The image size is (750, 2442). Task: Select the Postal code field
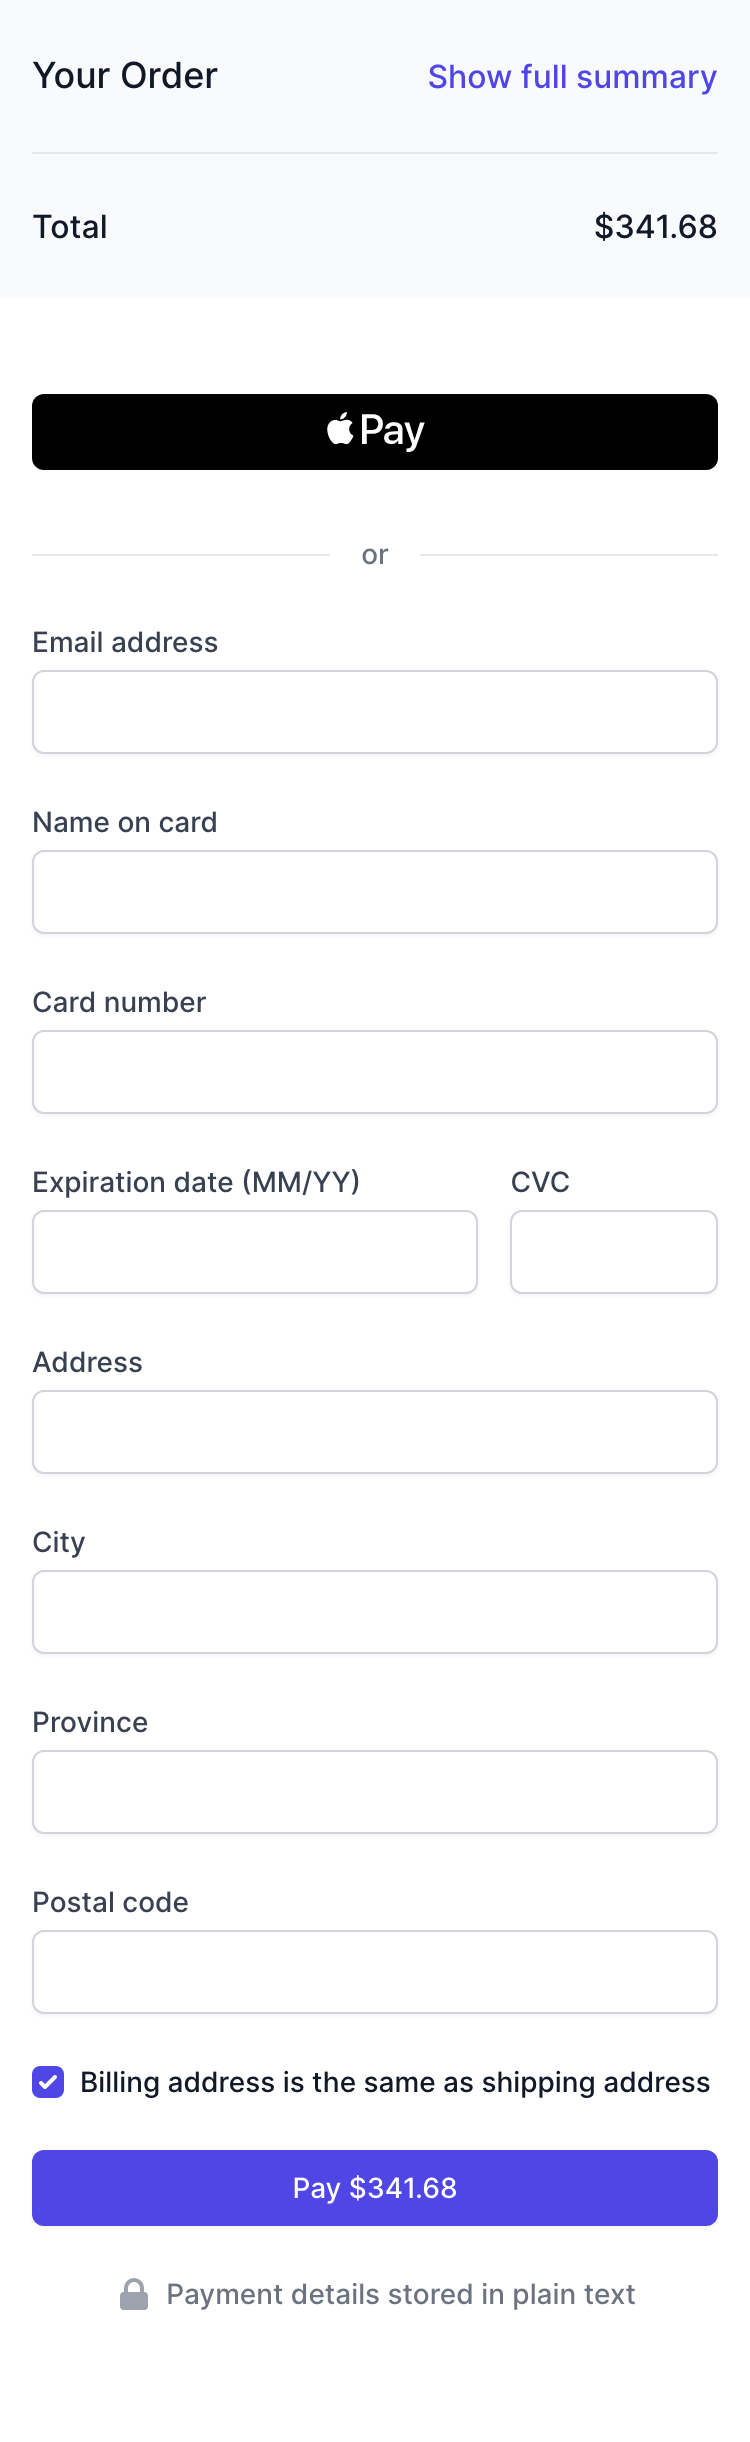tap(375, 1972)
